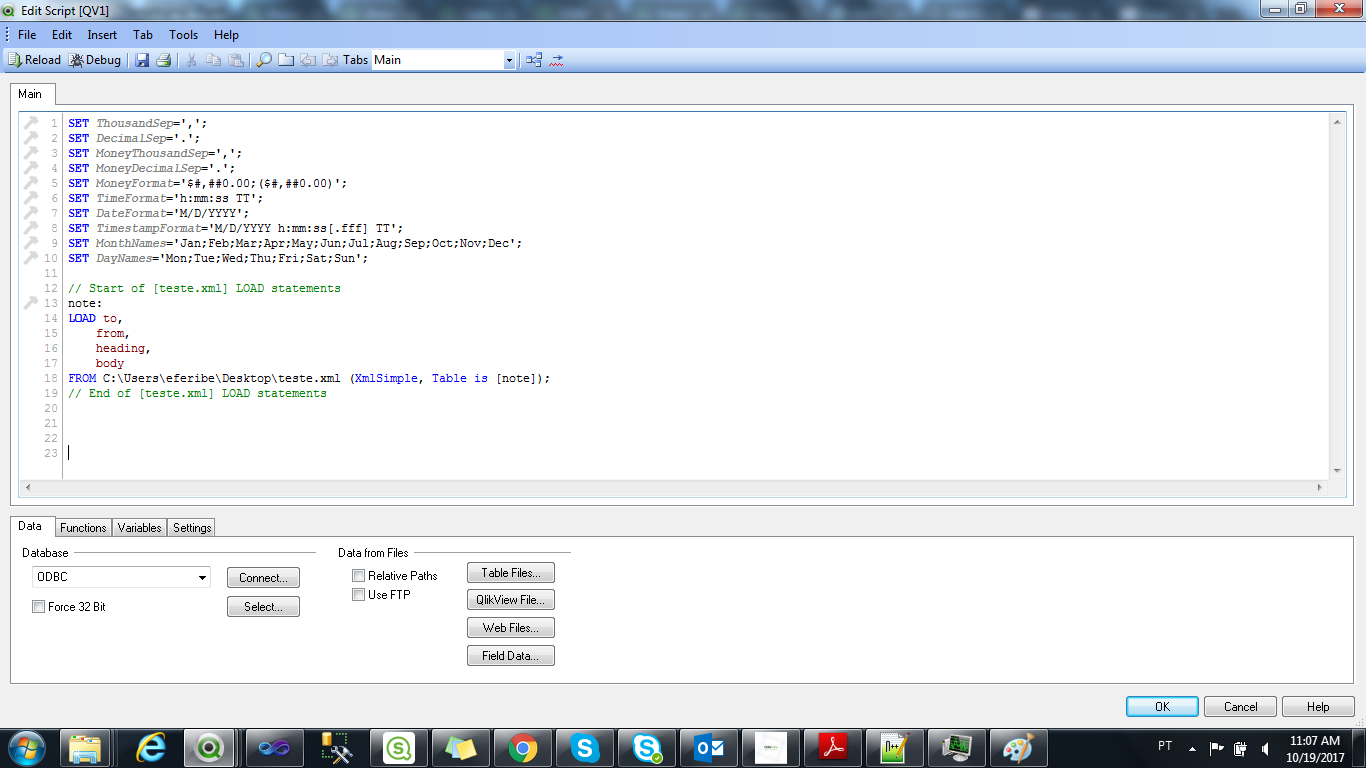Move script tab right icon
Image resolution: width=1366 pixels, height=768 pixels.
coord(328,60)
